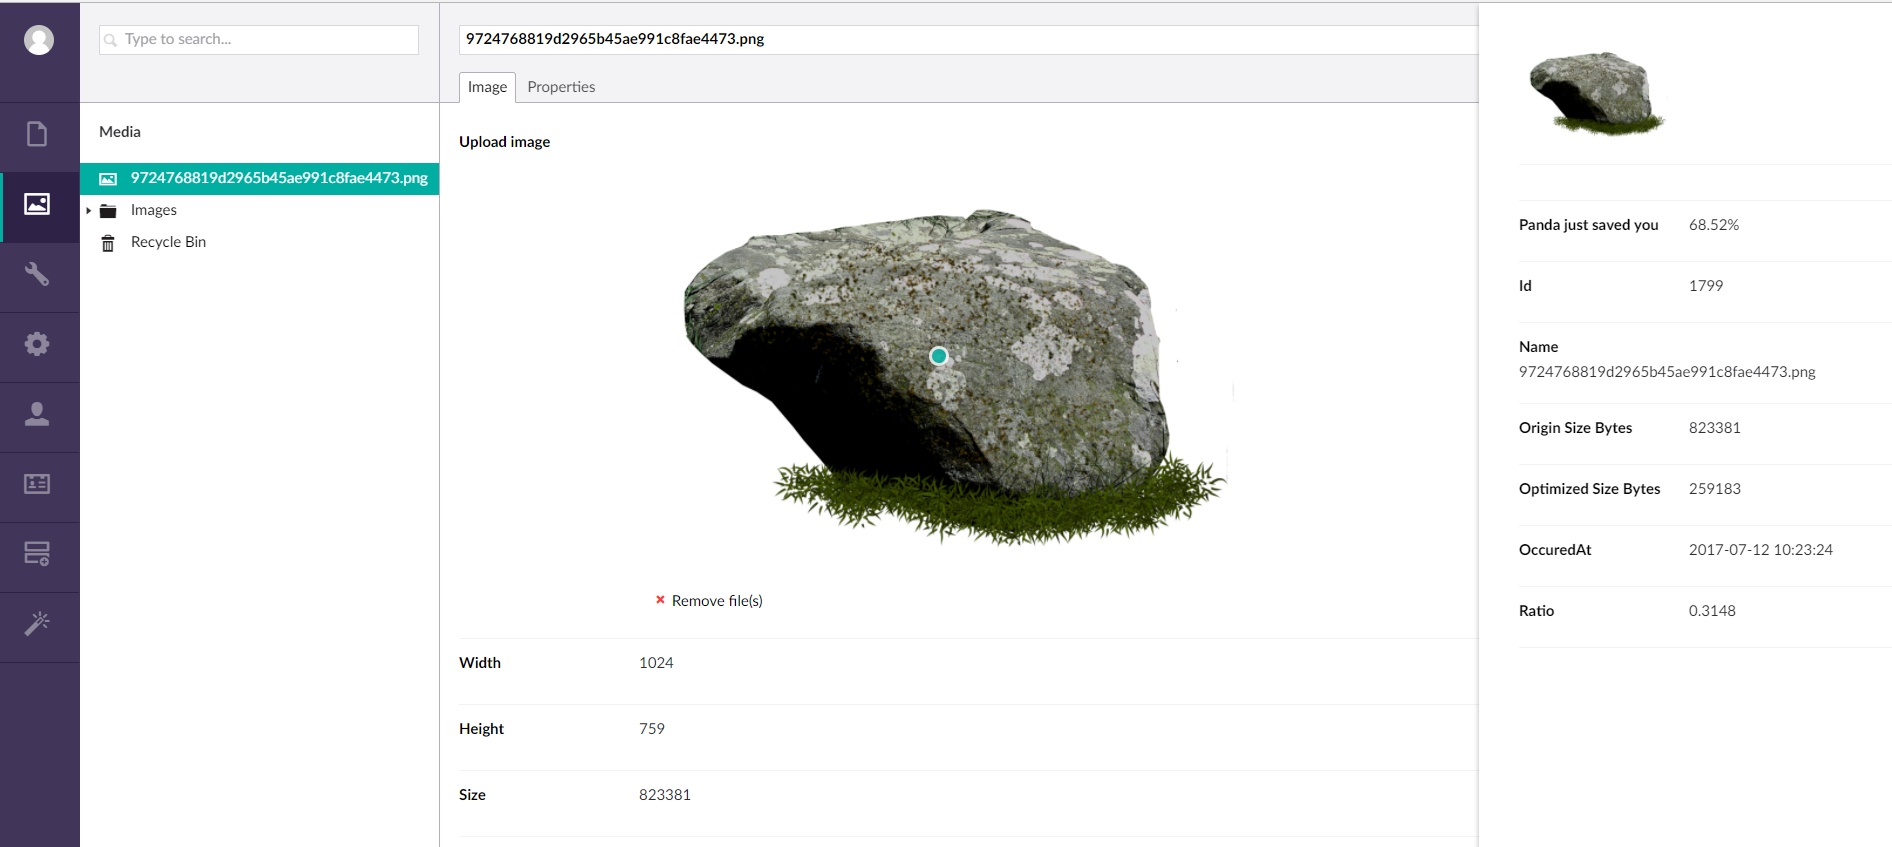
Task: Click the focal point dot on rock
Action: tap(938, 356)
